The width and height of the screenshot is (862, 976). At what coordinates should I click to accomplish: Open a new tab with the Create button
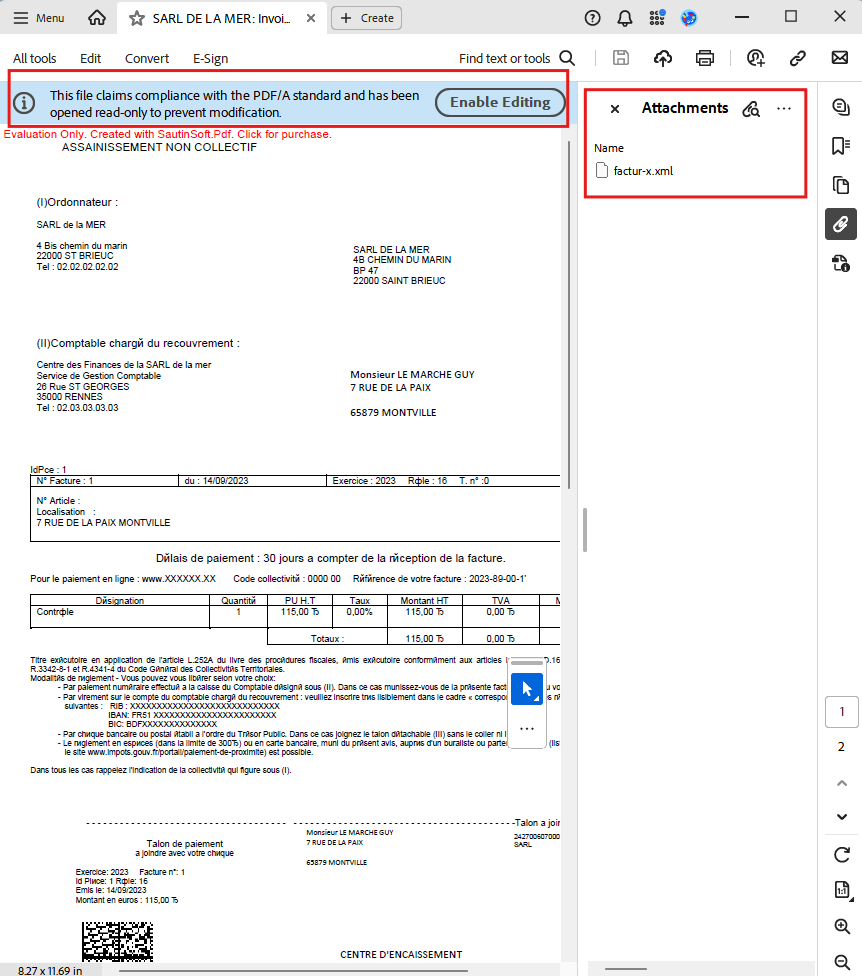pyautogui.click(x=365, y=17)
